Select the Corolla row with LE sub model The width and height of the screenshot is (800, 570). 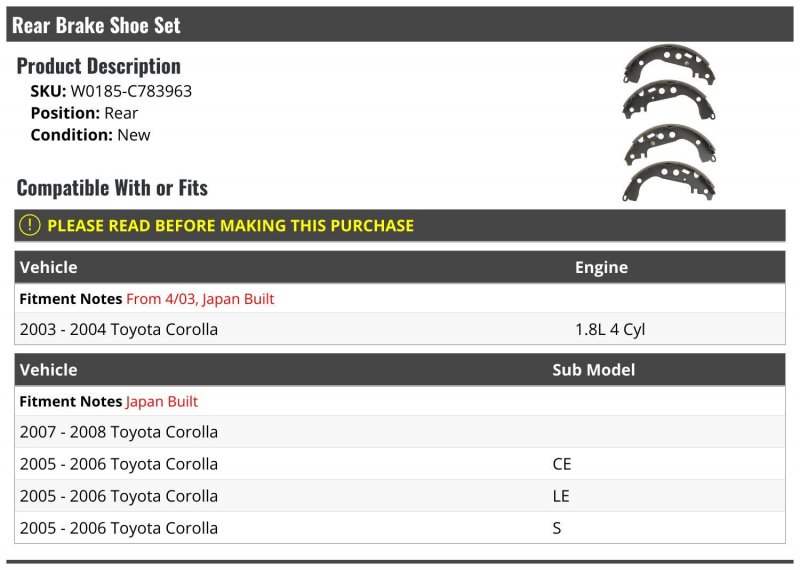coord(400,496)
